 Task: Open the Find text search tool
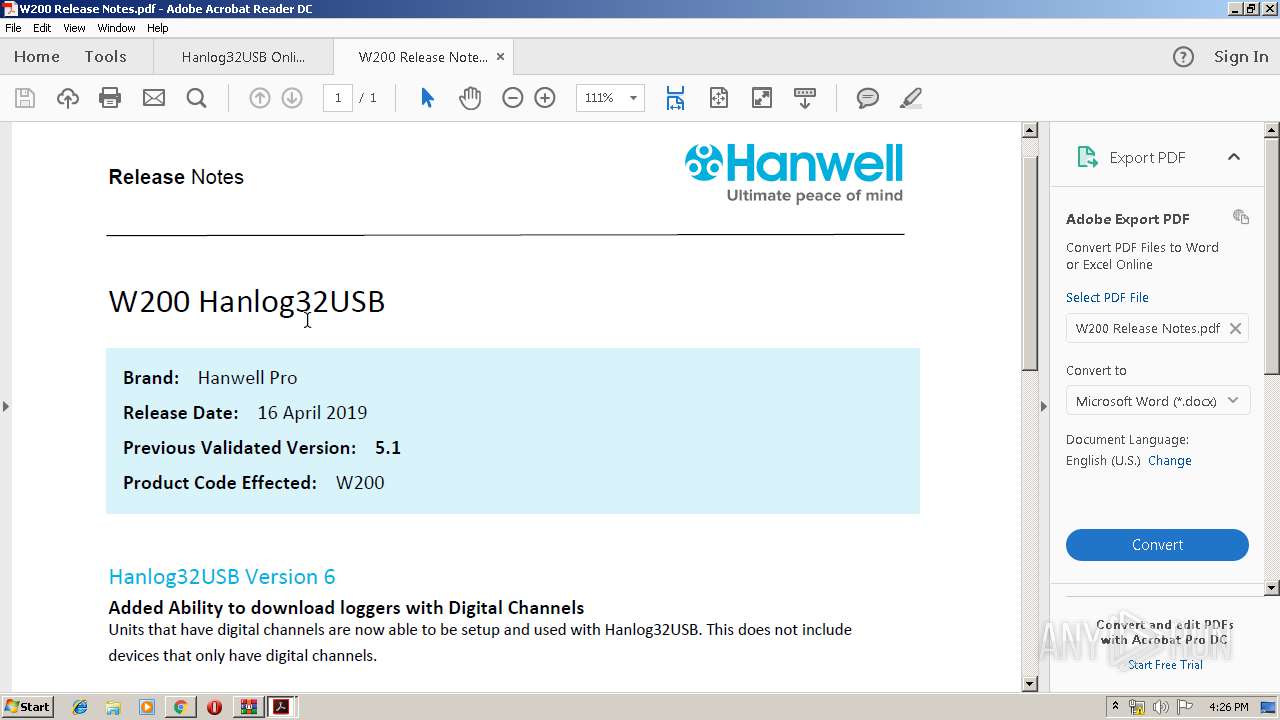[196, 98]
